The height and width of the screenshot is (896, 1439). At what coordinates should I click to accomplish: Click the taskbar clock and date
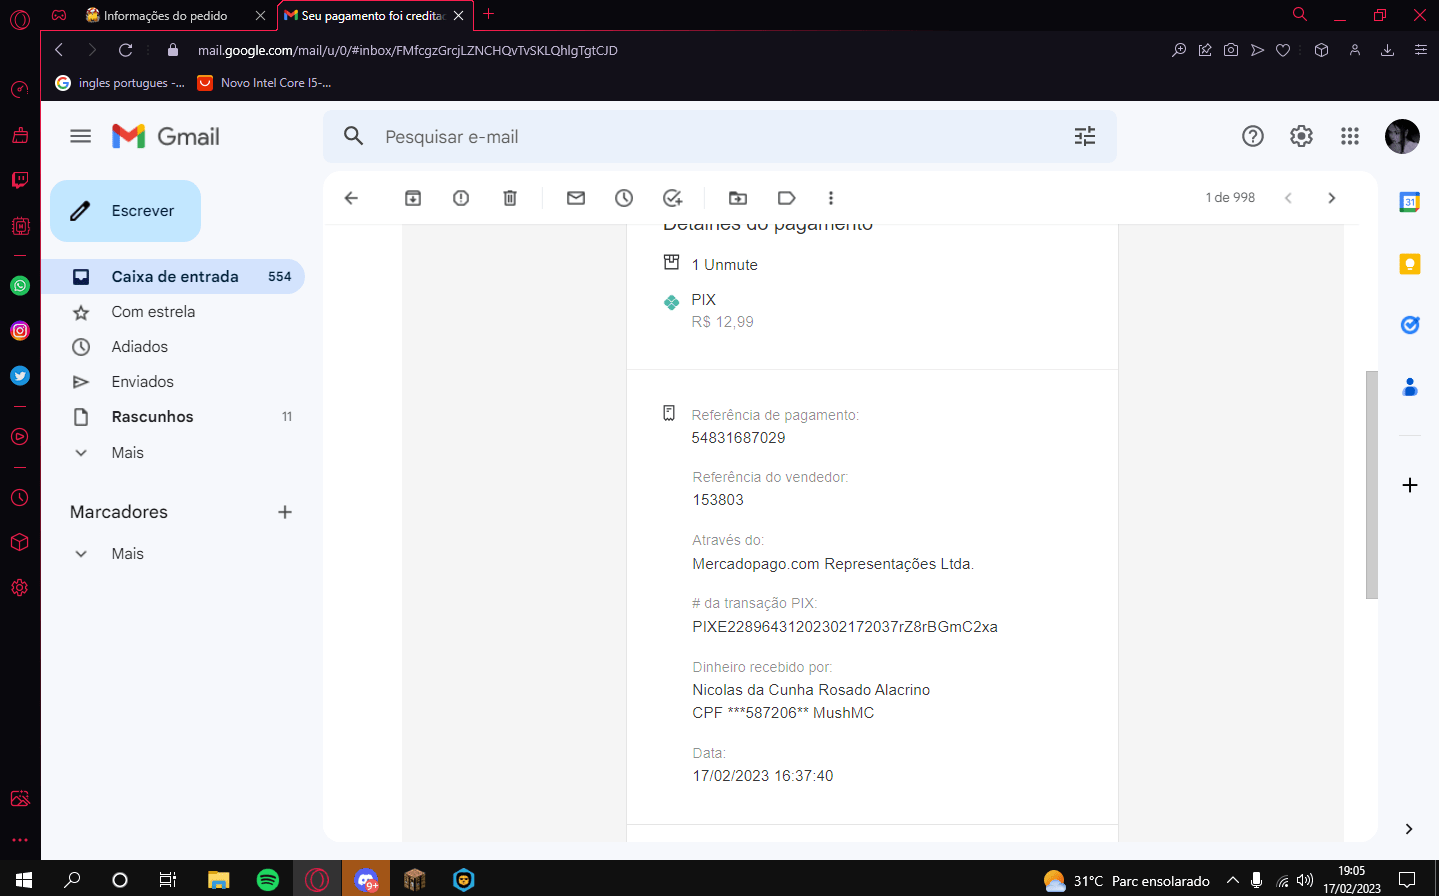pos(1352,880)
